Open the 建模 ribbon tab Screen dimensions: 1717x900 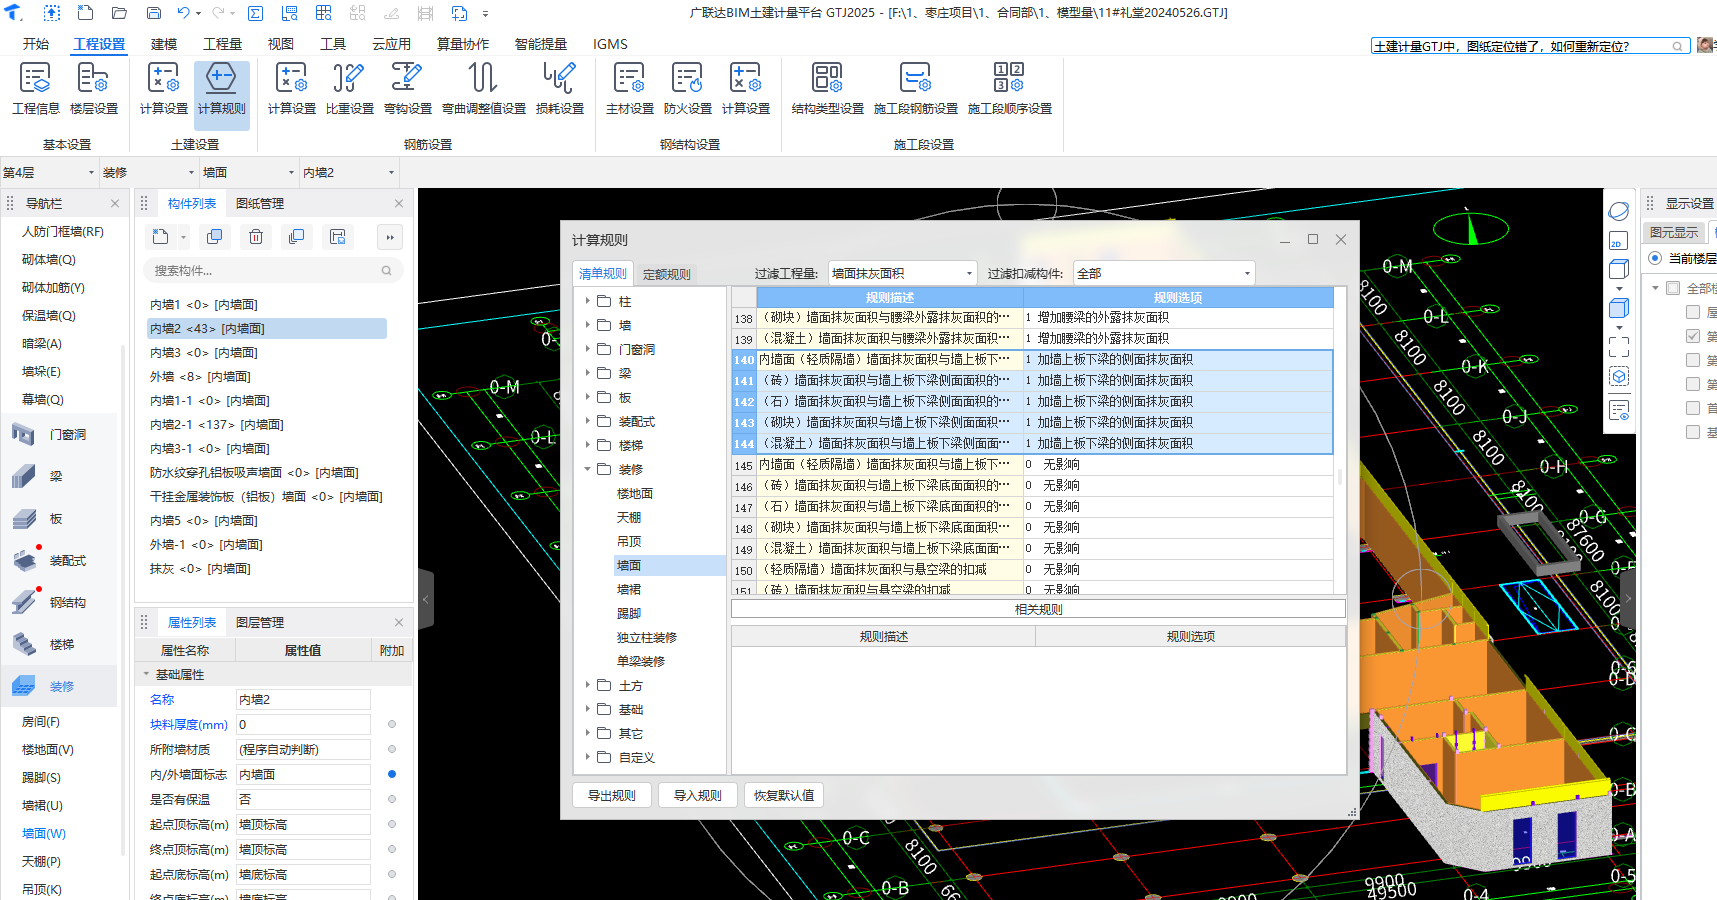pyautogui.click(x=164, y=44)
